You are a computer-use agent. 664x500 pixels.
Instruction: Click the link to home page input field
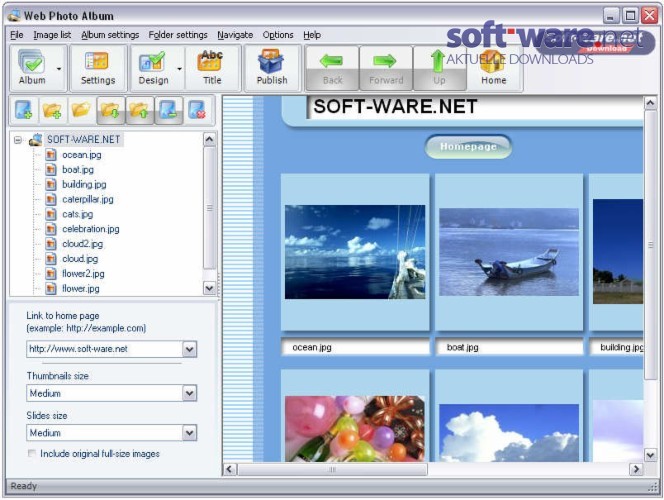click(105, 349)
